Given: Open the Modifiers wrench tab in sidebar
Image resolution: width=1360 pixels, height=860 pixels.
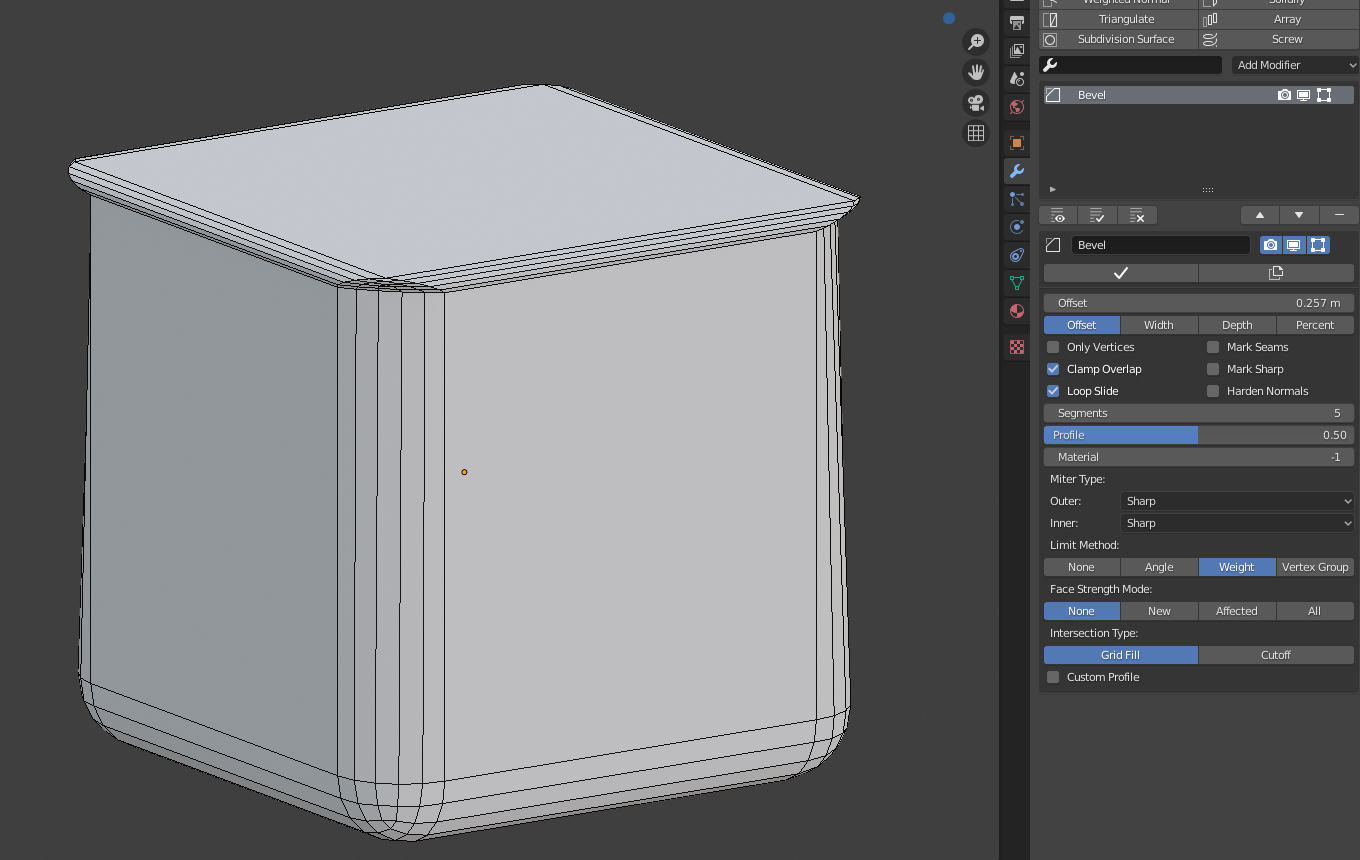Looking at the screenshot, I should point(1017,171).
